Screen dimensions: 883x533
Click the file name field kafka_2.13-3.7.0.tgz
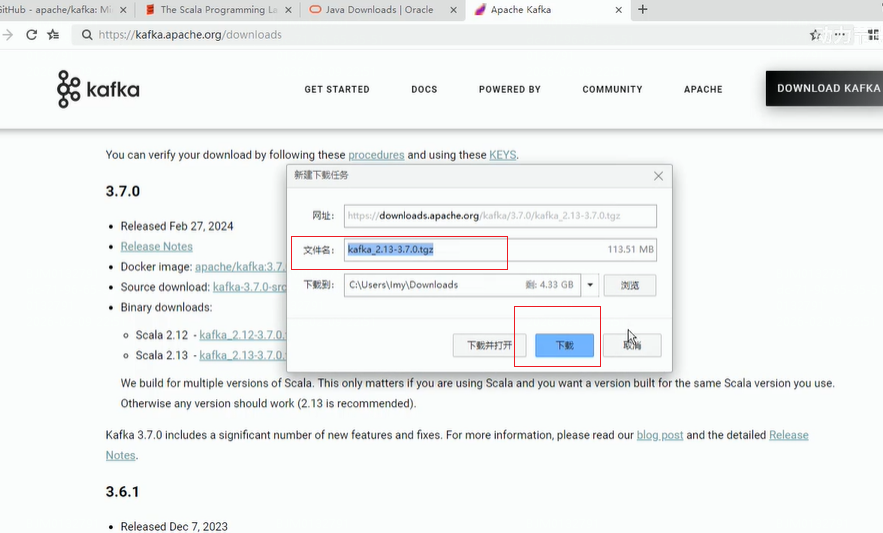pos(500,250)
